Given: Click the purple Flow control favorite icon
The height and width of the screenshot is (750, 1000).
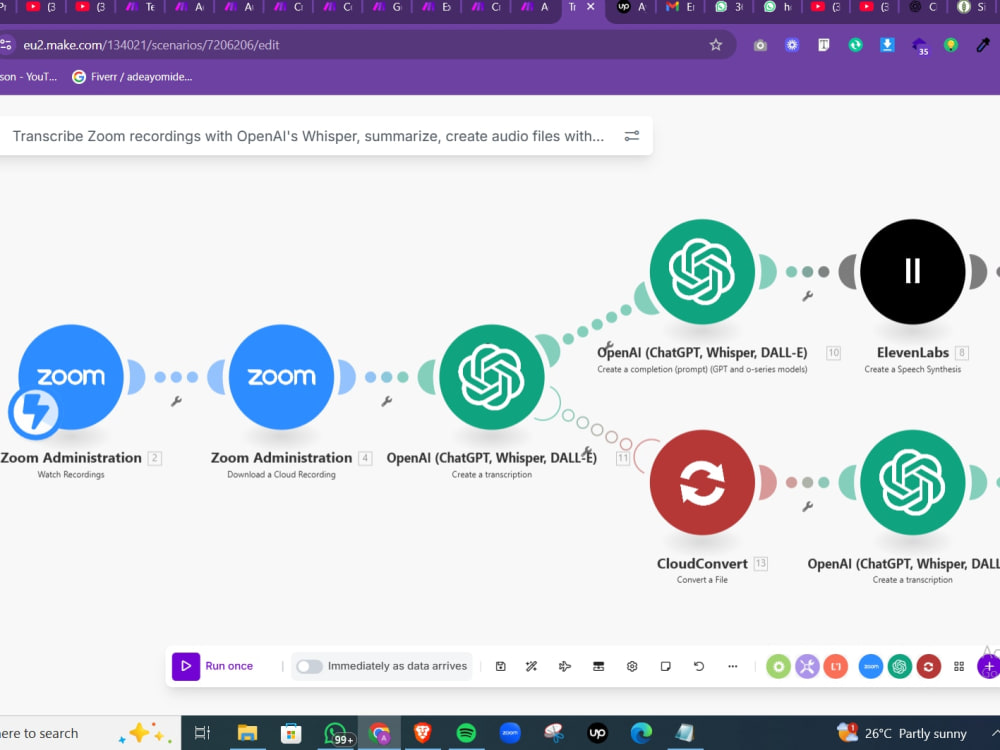Looking at the screenshot, I should pos(807,666).
